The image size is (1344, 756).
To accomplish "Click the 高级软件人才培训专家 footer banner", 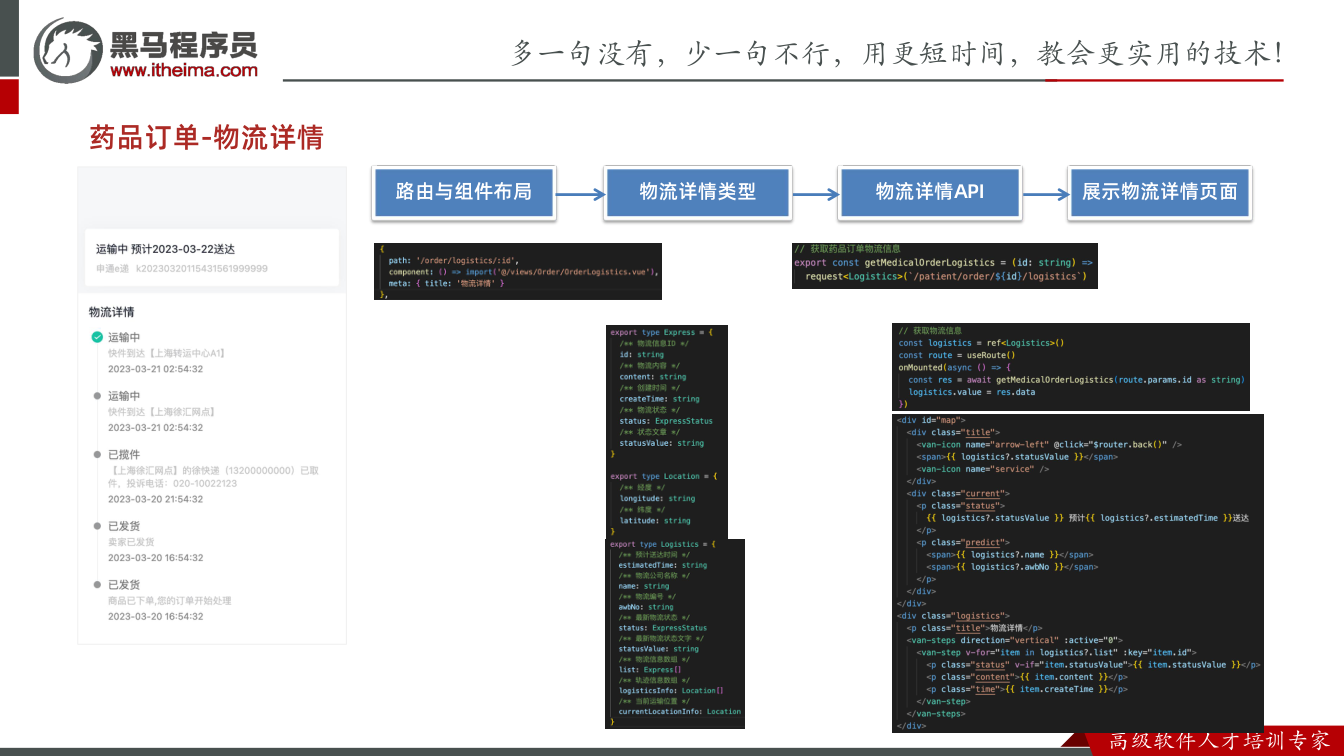I will point(1220,741).
